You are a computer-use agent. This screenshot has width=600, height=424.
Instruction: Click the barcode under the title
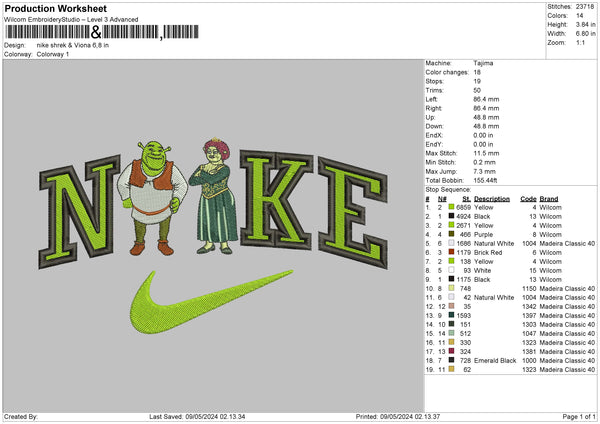point(102,32)
